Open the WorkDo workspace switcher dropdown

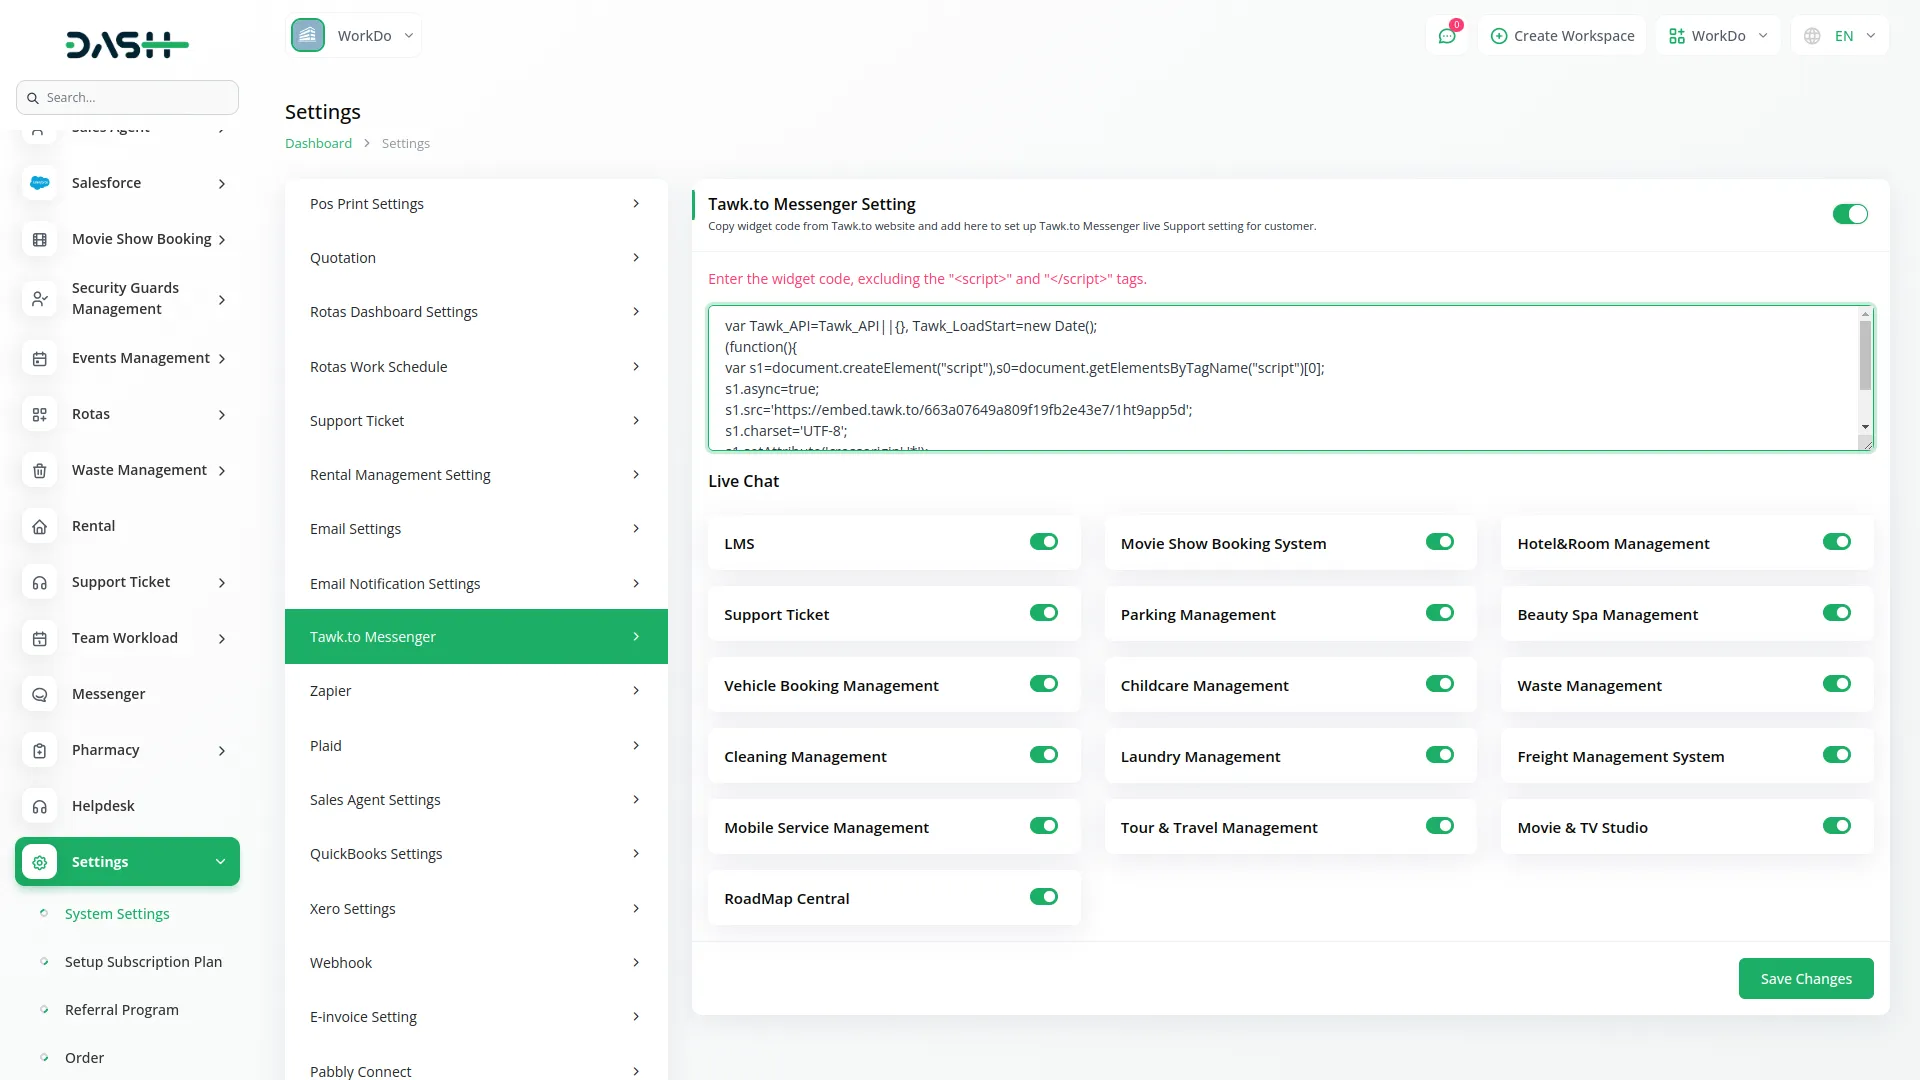pyautogui.click(x=1717, y=35)
